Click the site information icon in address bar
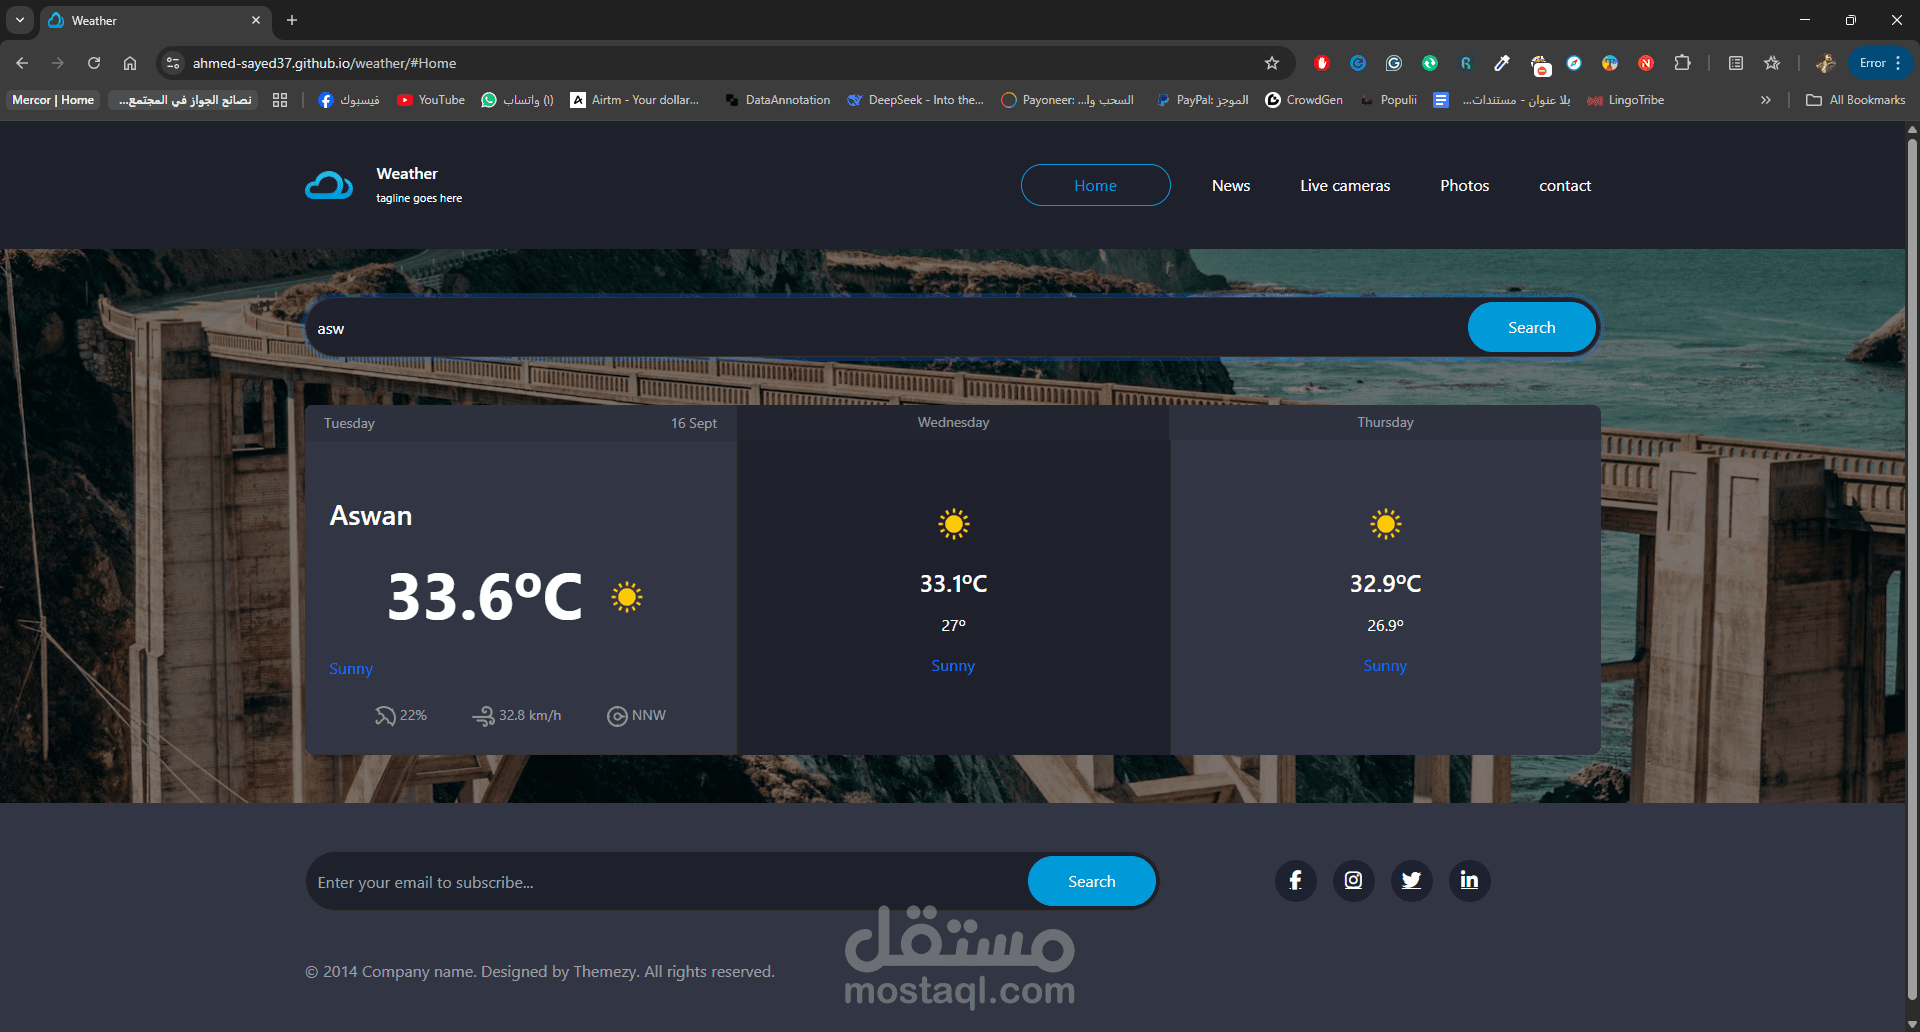Viewport: 1920px width, 1032px height. point(173,63)
